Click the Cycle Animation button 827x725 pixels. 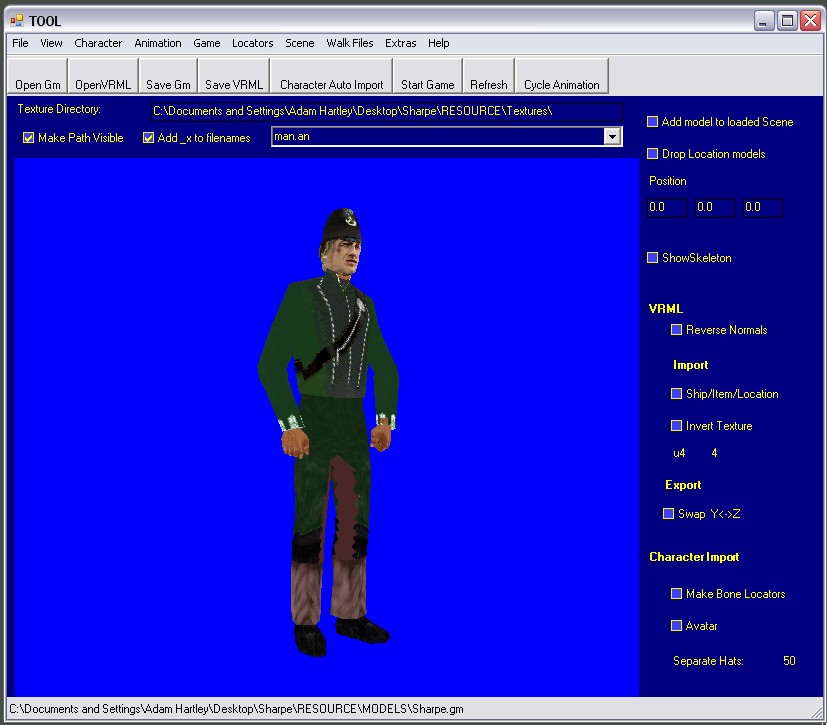562,76
